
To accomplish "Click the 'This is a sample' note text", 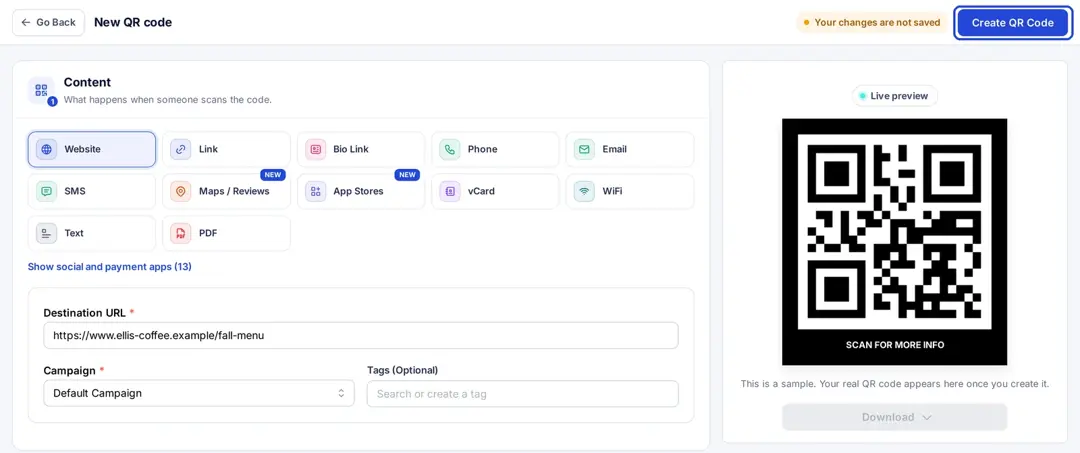I will coord(895,383).
